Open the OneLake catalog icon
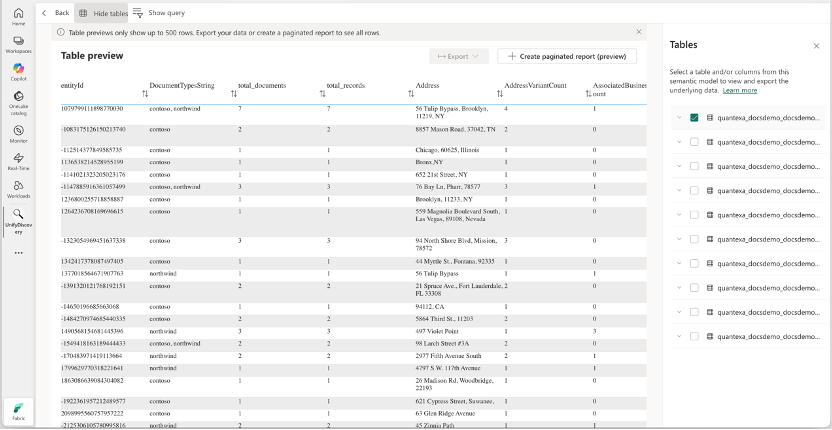Screen dimensions: 832x430 (x=18, y=100)
